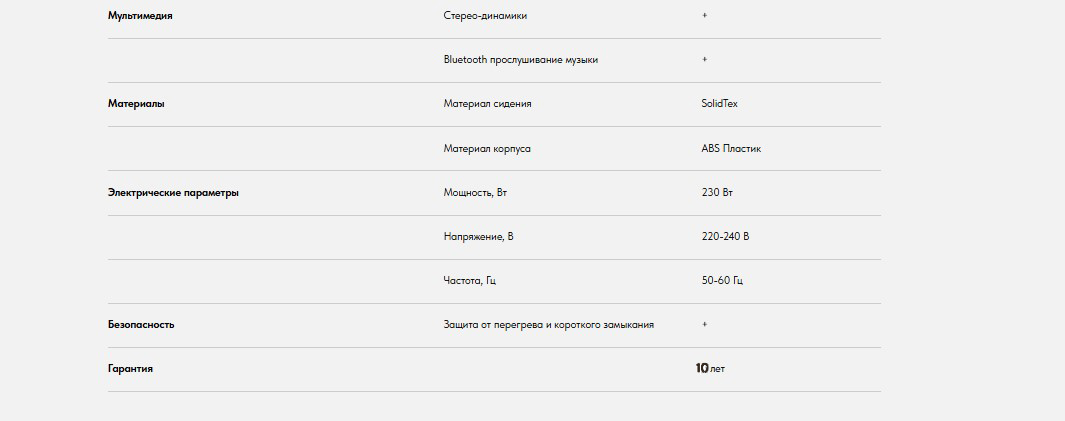
Task: Click the Мультимедиа section heading
Action: 140,16
